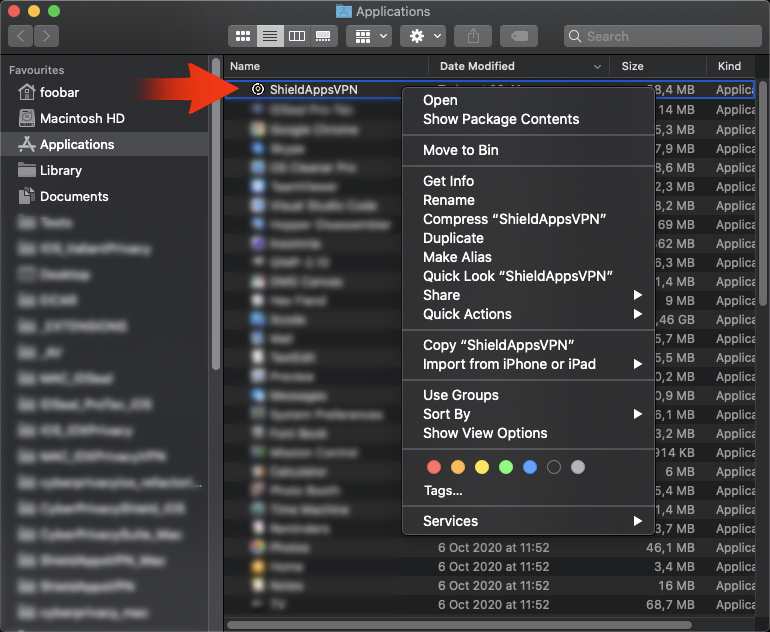Select the ShieldAppsVPN file name
The height and width of the screenshot is (632, 770).
[314, 89]
